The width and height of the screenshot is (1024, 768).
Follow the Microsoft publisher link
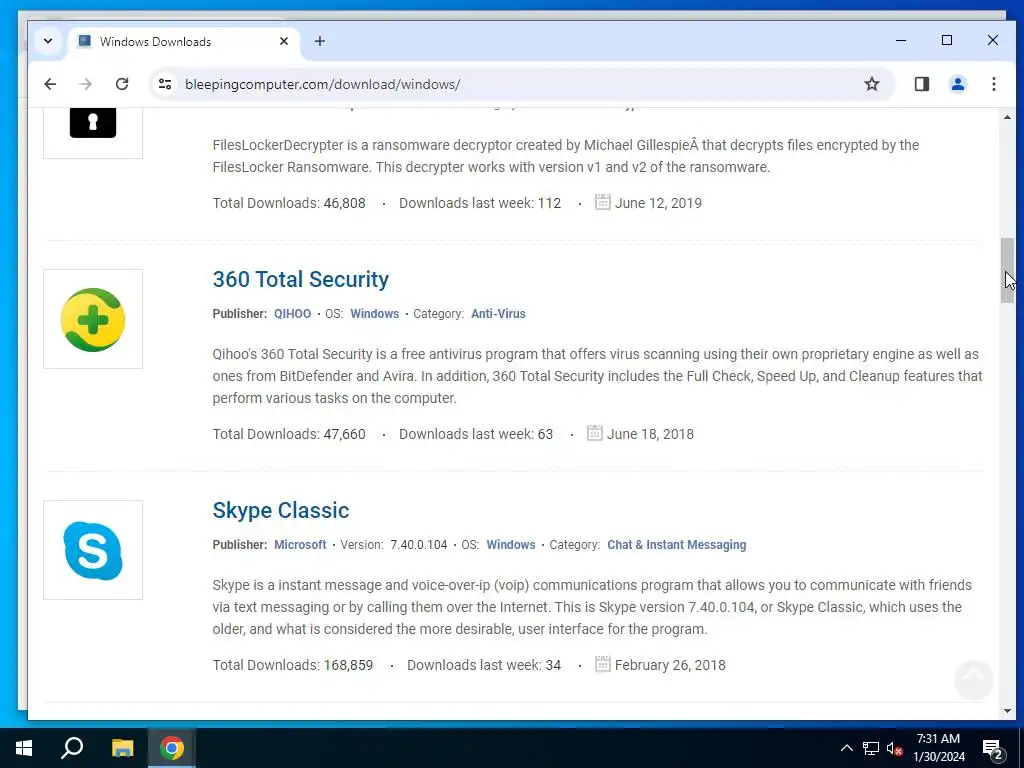coord(300,545)
